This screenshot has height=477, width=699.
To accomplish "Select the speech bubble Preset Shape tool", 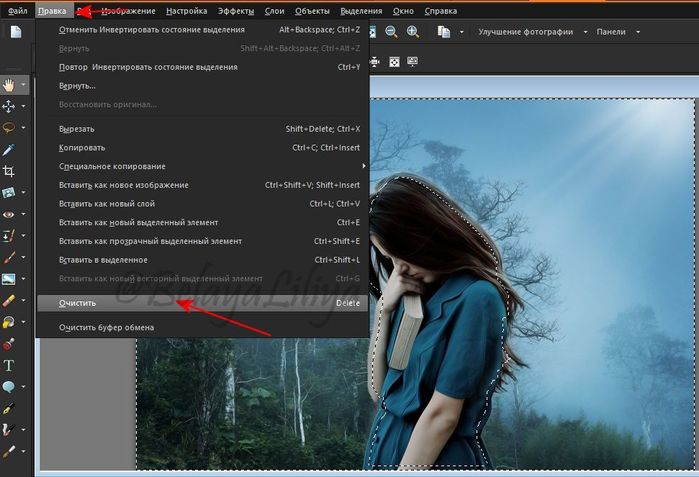I will point(8,387).
